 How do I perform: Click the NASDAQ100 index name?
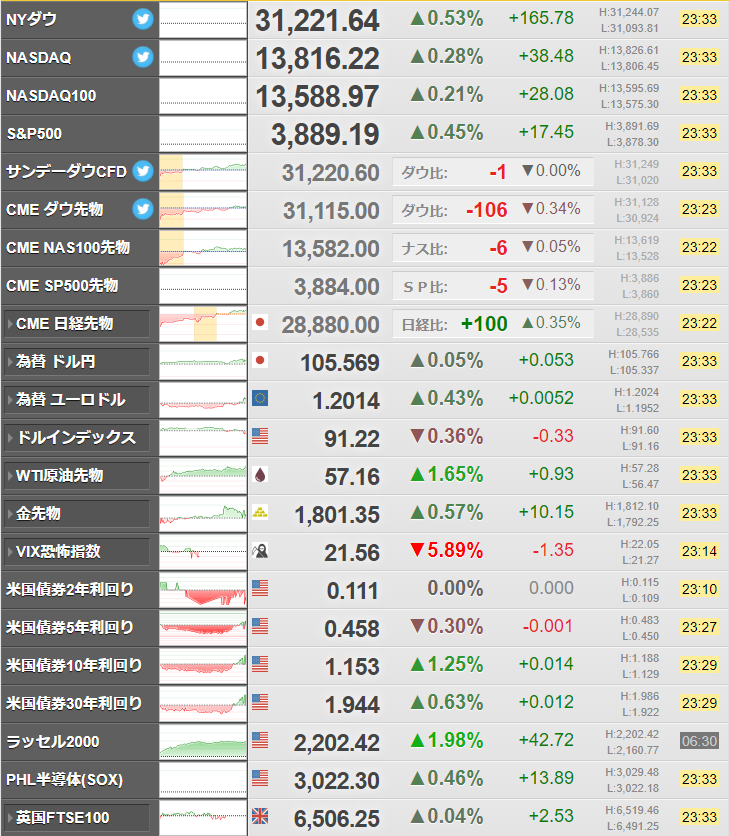(x=51, y=95)
